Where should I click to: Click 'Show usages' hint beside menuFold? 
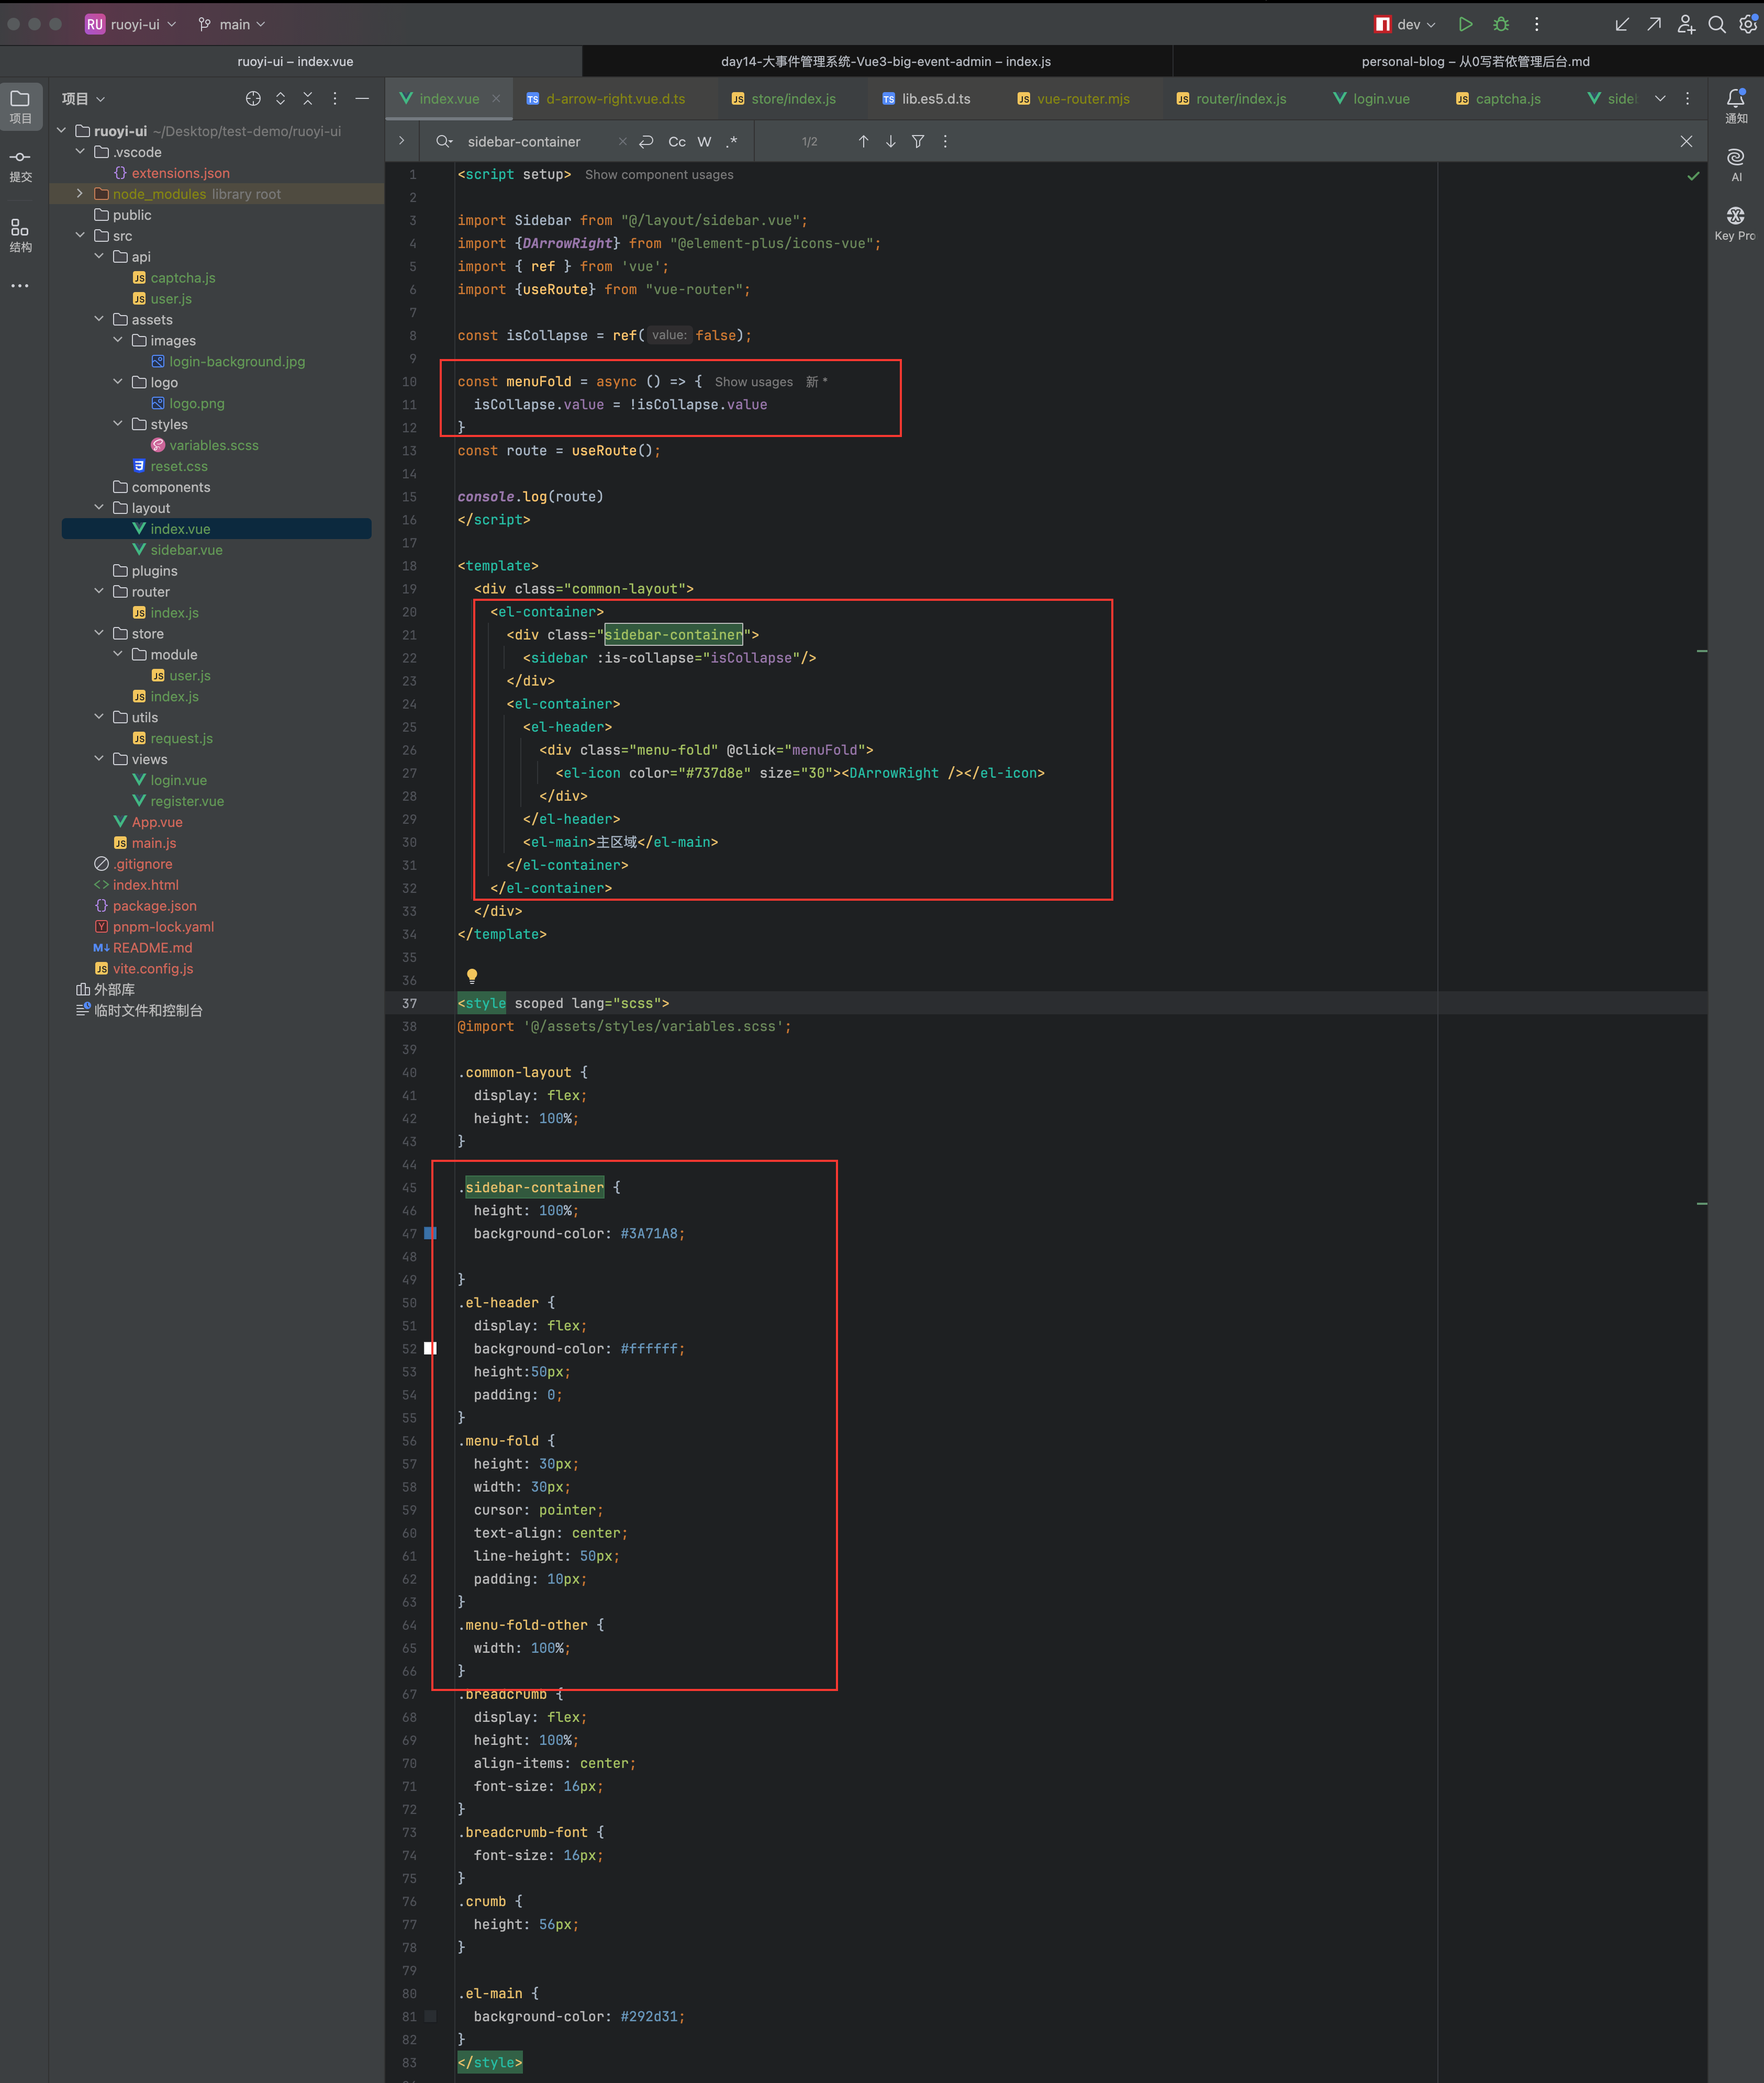(753, 381)
